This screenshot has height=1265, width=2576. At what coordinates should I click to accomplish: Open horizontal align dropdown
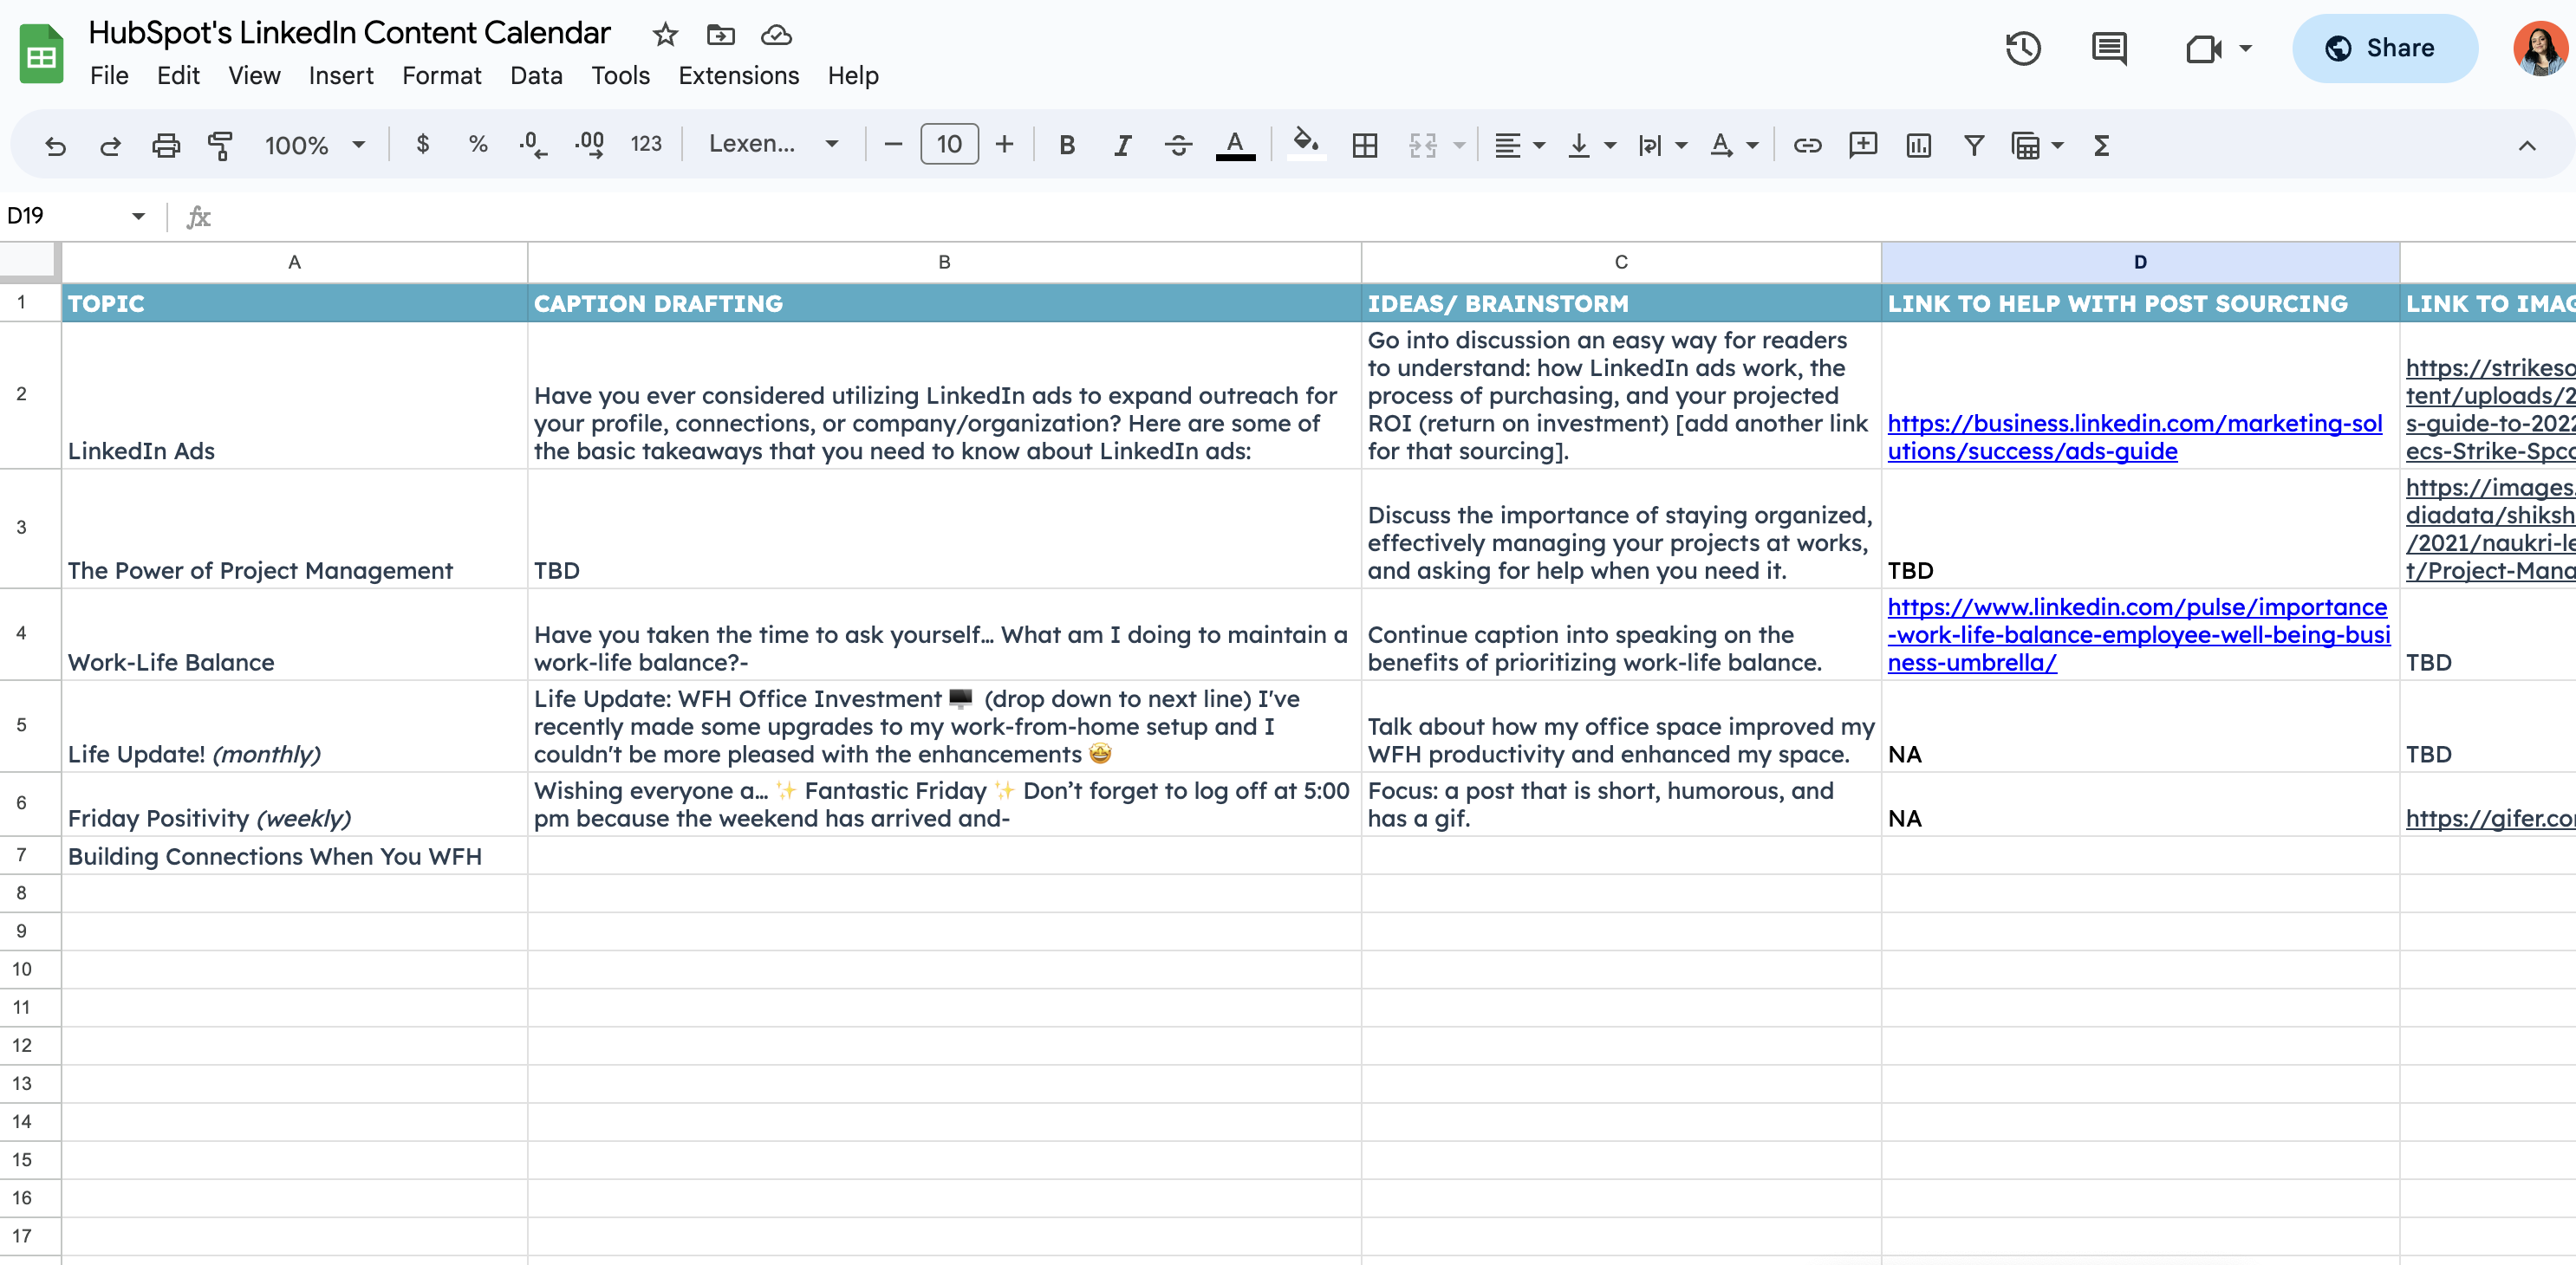point(1519,146)
